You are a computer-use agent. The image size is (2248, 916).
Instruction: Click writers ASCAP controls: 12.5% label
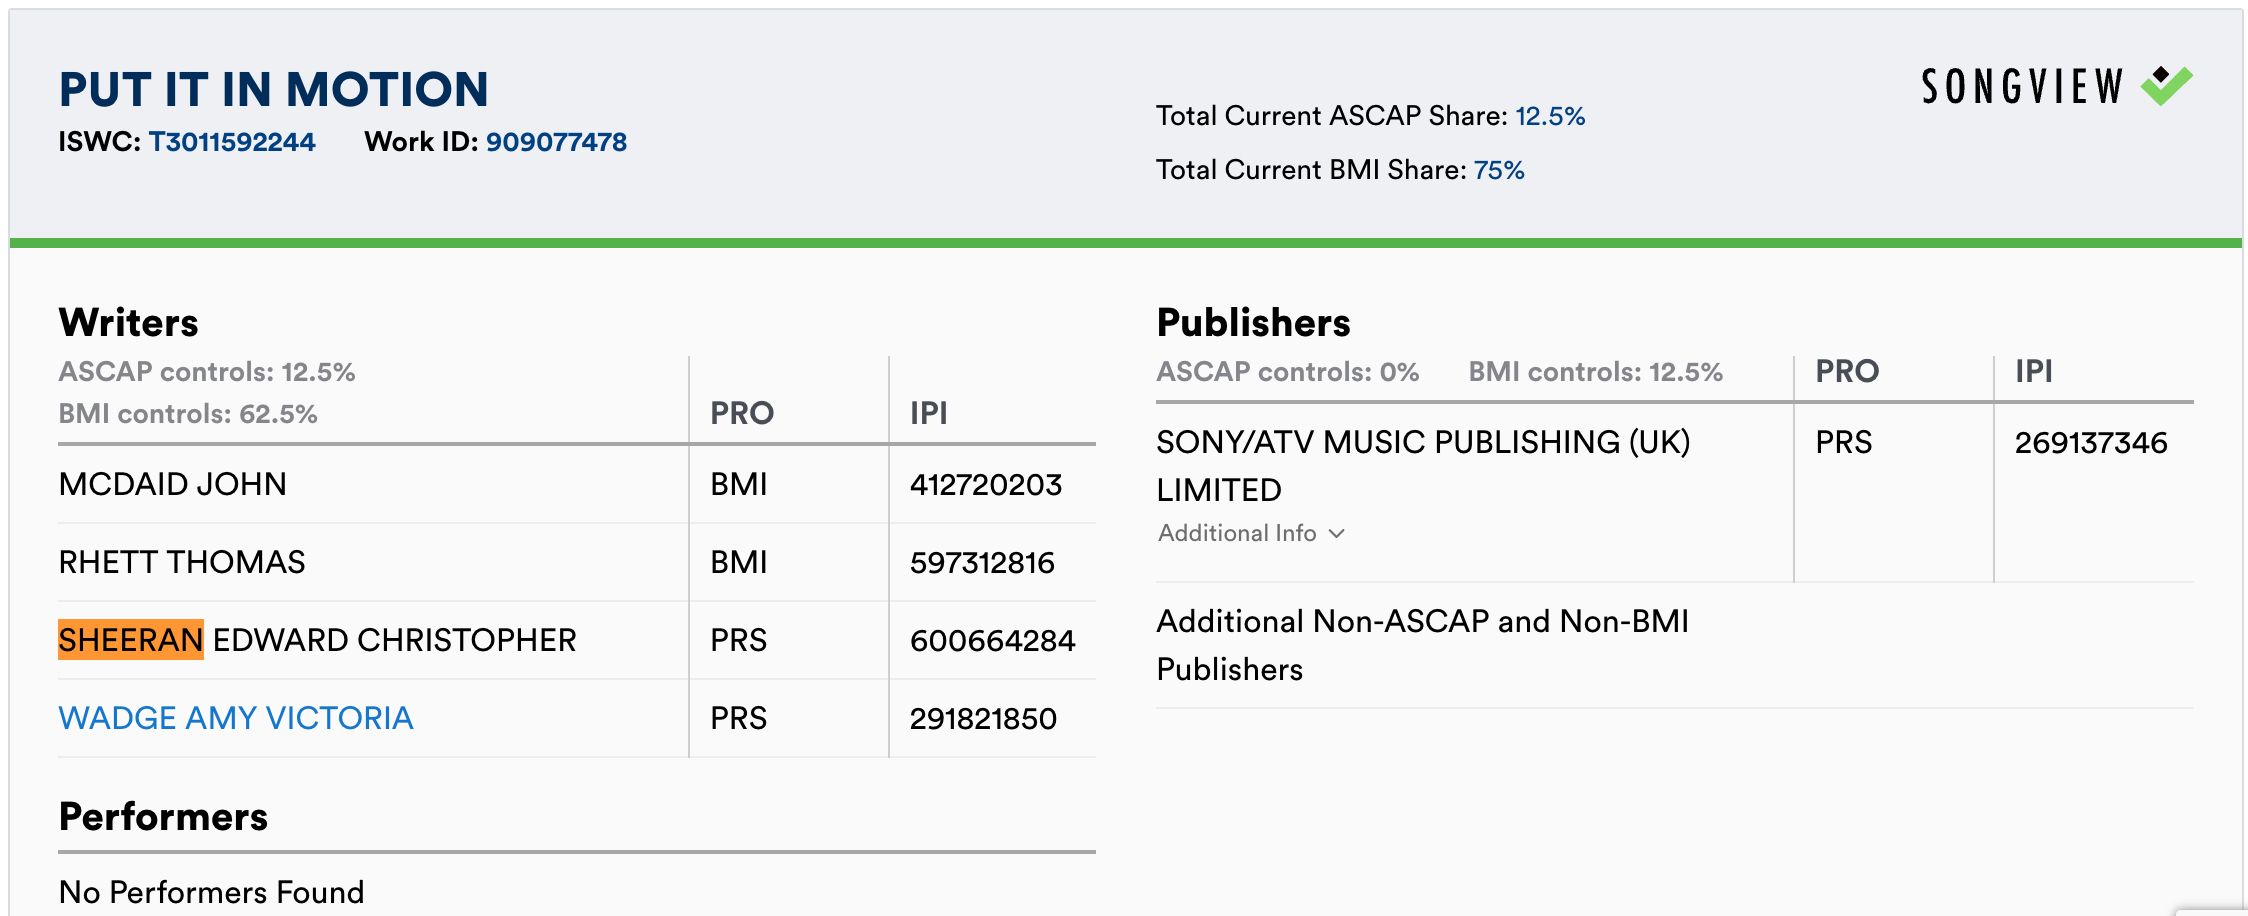tap(207, 372)
